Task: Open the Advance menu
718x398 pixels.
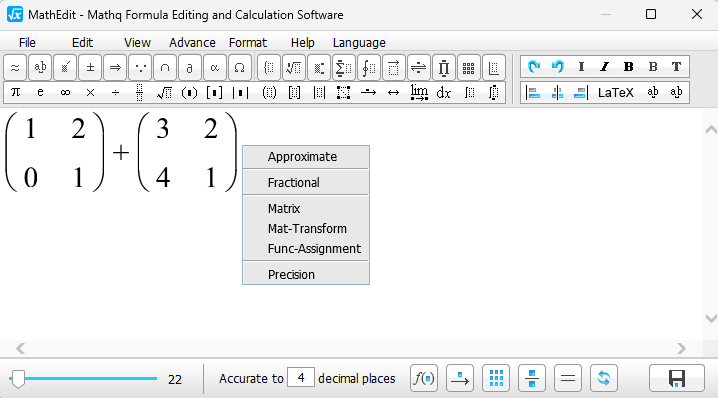Action: [x=192, y=43]
